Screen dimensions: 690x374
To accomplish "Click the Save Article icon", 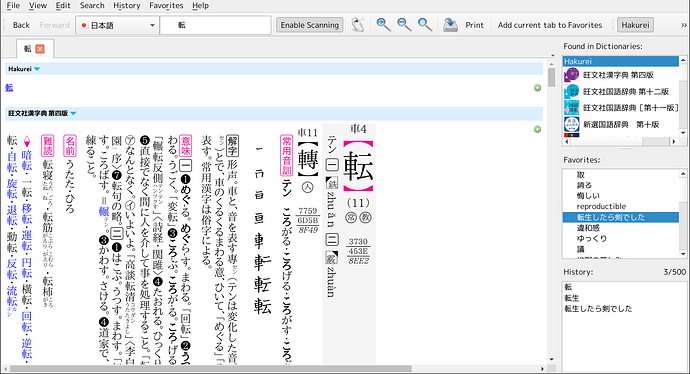I will coord(450,25).
